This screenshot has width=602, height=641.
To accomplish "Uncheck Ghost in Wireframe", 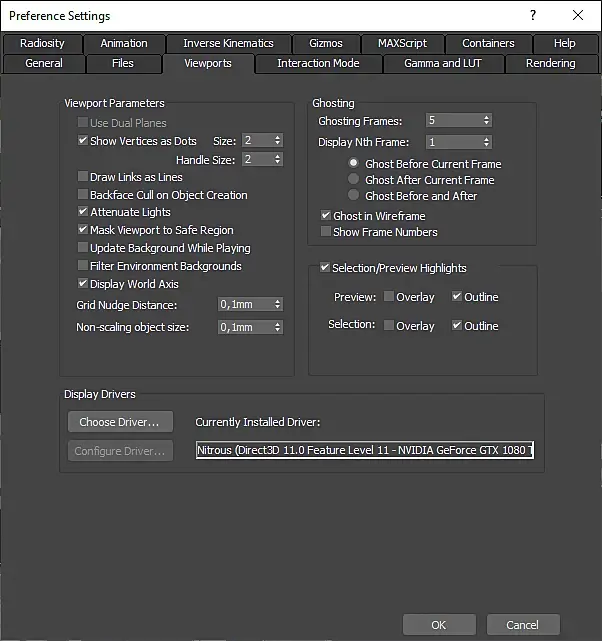I will click(x=326, y=215).
